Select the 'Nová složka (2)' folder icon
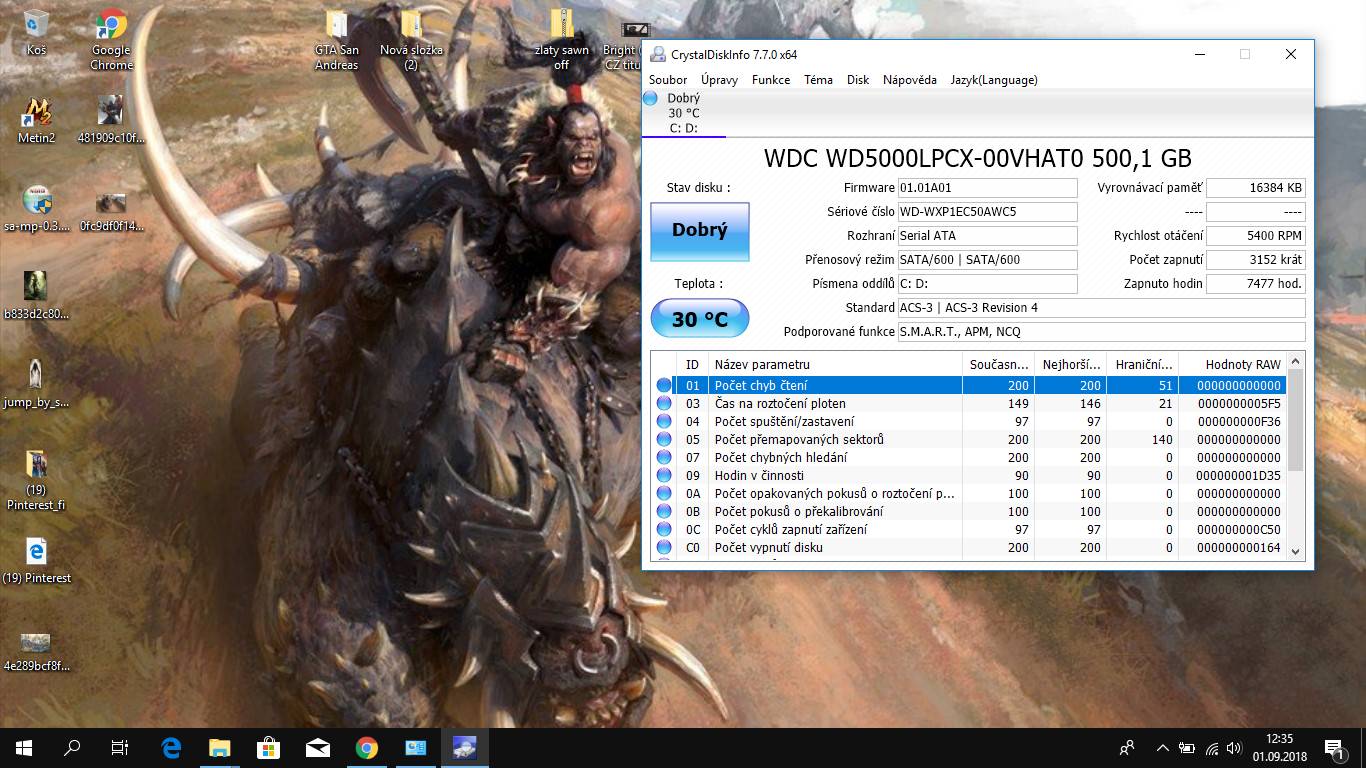Image resolution: width=1366 pixels, height=768 pixels. (411, 40)
